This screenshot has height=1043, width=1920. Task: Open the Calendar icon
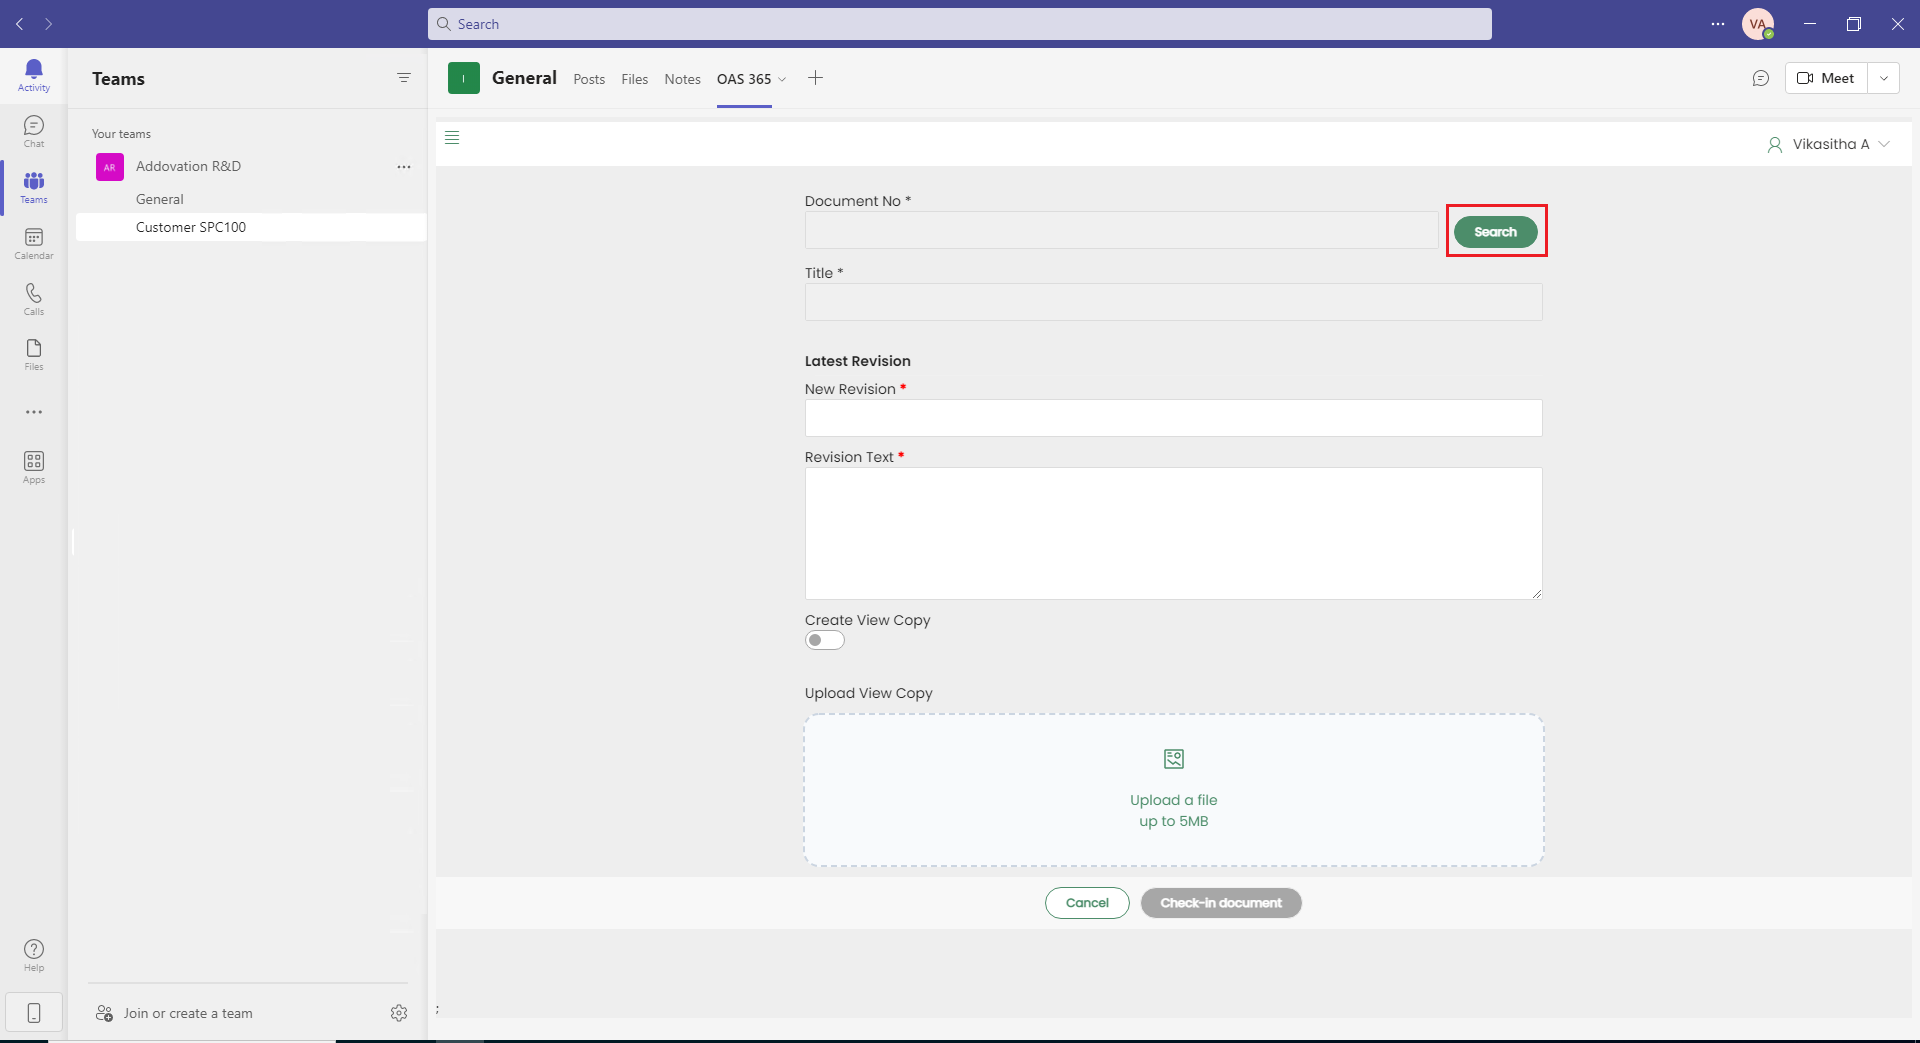pos(33,242)
